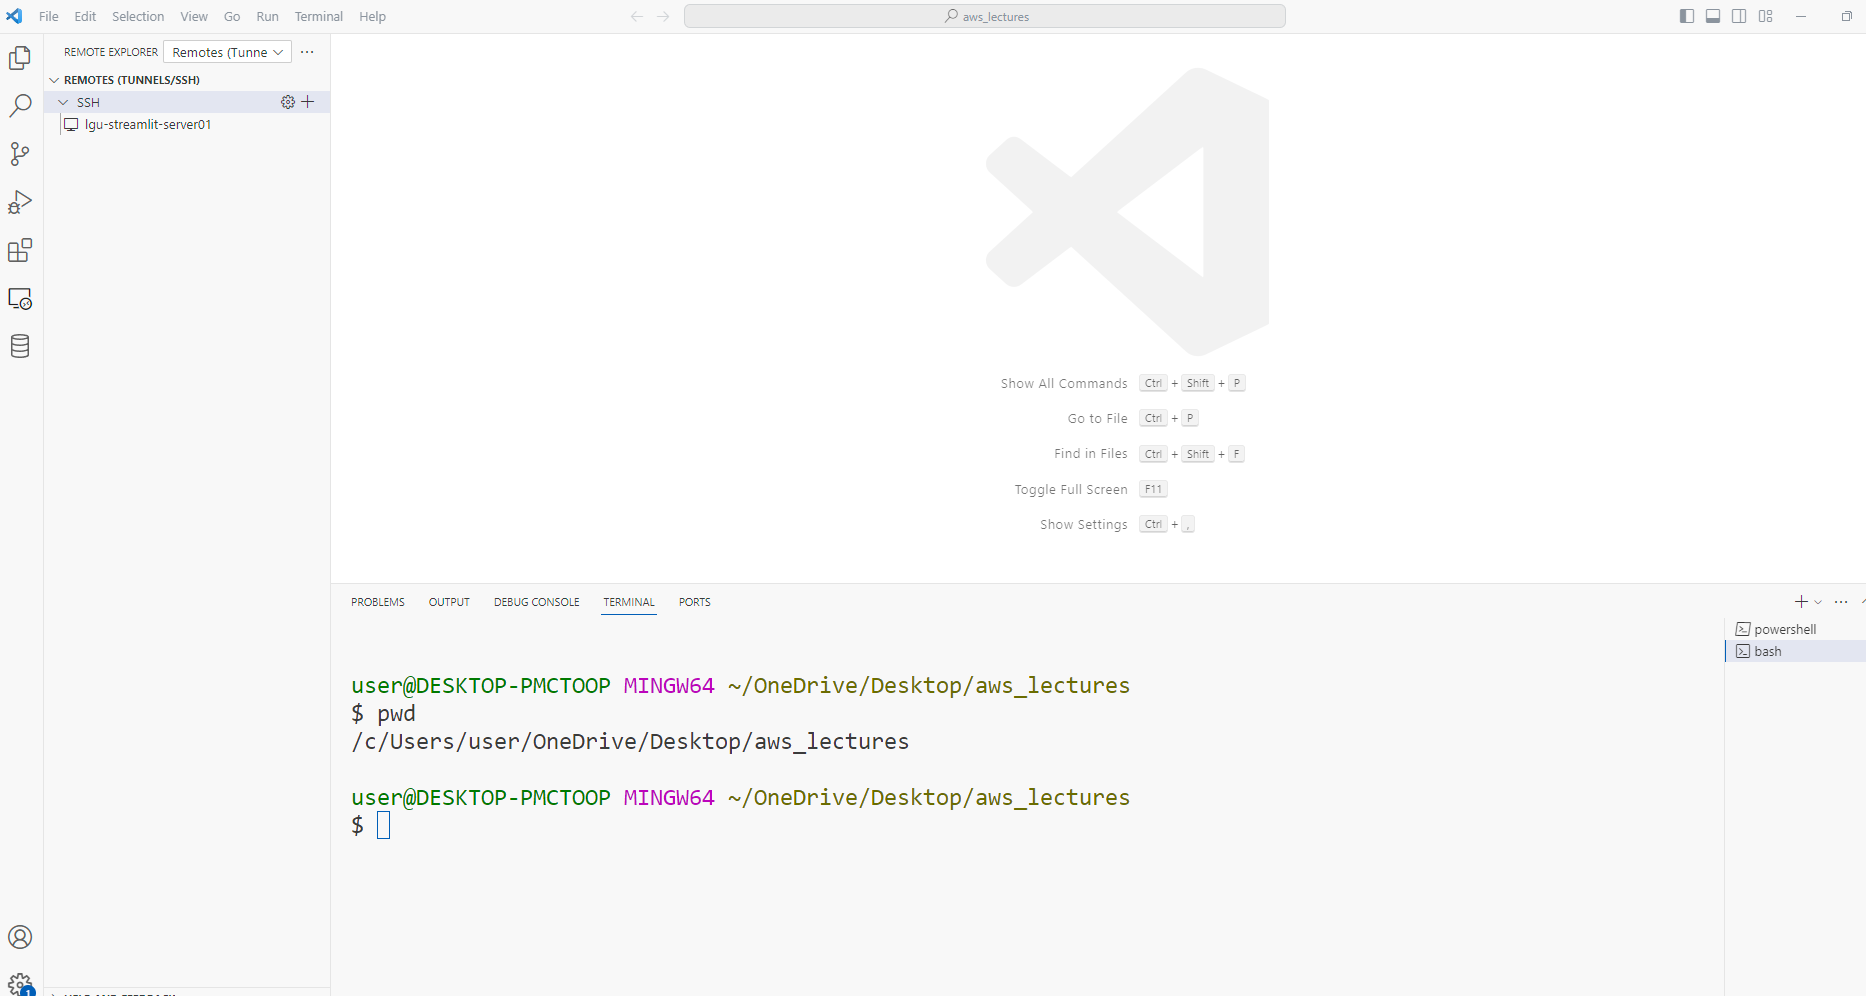Screen dimensions: 1866x996
Task: Open the Accounts menu icon
Action: tap(20, 937)
